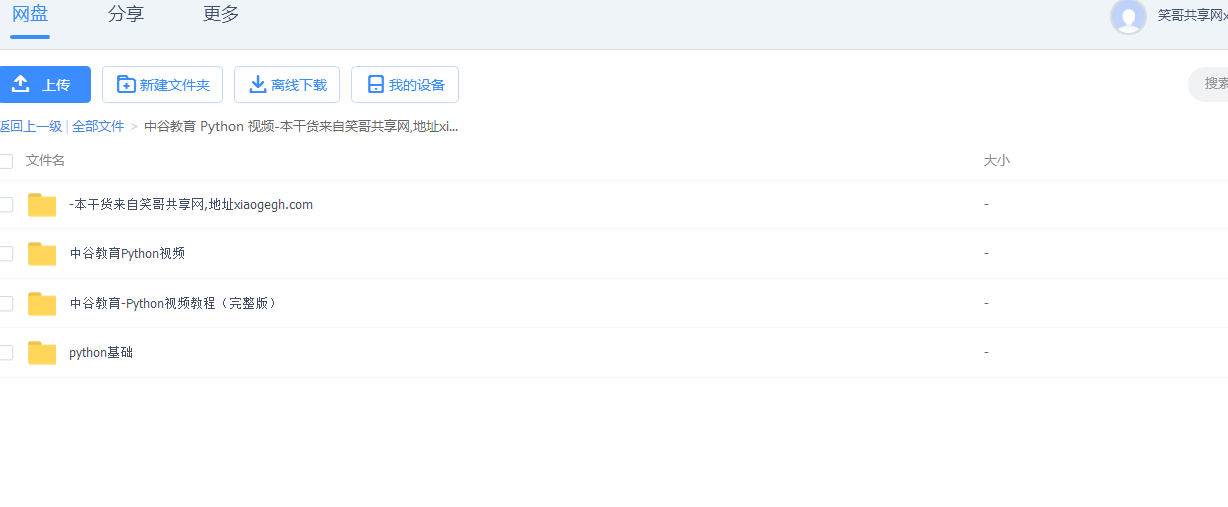Check the box for 中谷教育Python视频 folder
Screen dimensions: 1228x507
(x=6, y=254)
